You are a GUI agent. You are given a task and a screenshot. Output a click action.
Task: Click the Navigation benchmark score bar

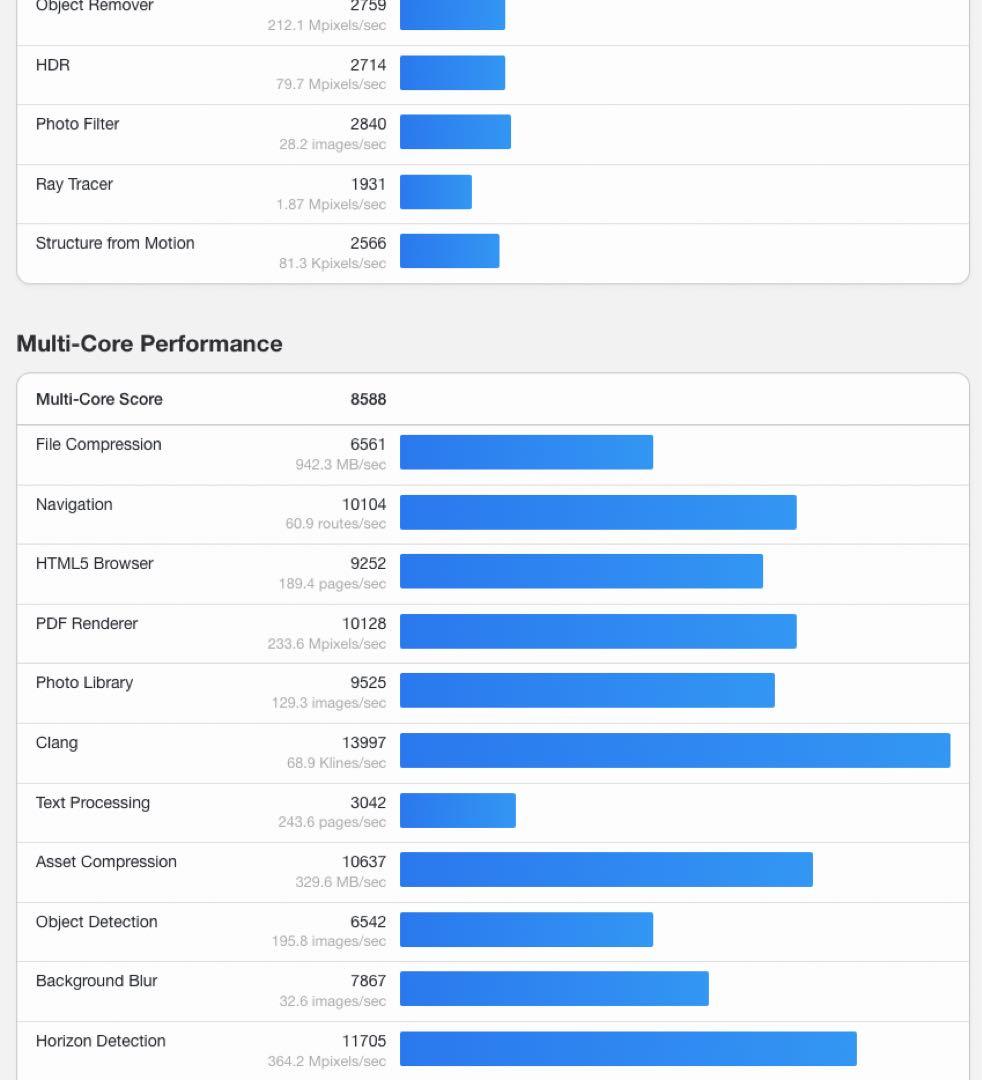(598, 512)
